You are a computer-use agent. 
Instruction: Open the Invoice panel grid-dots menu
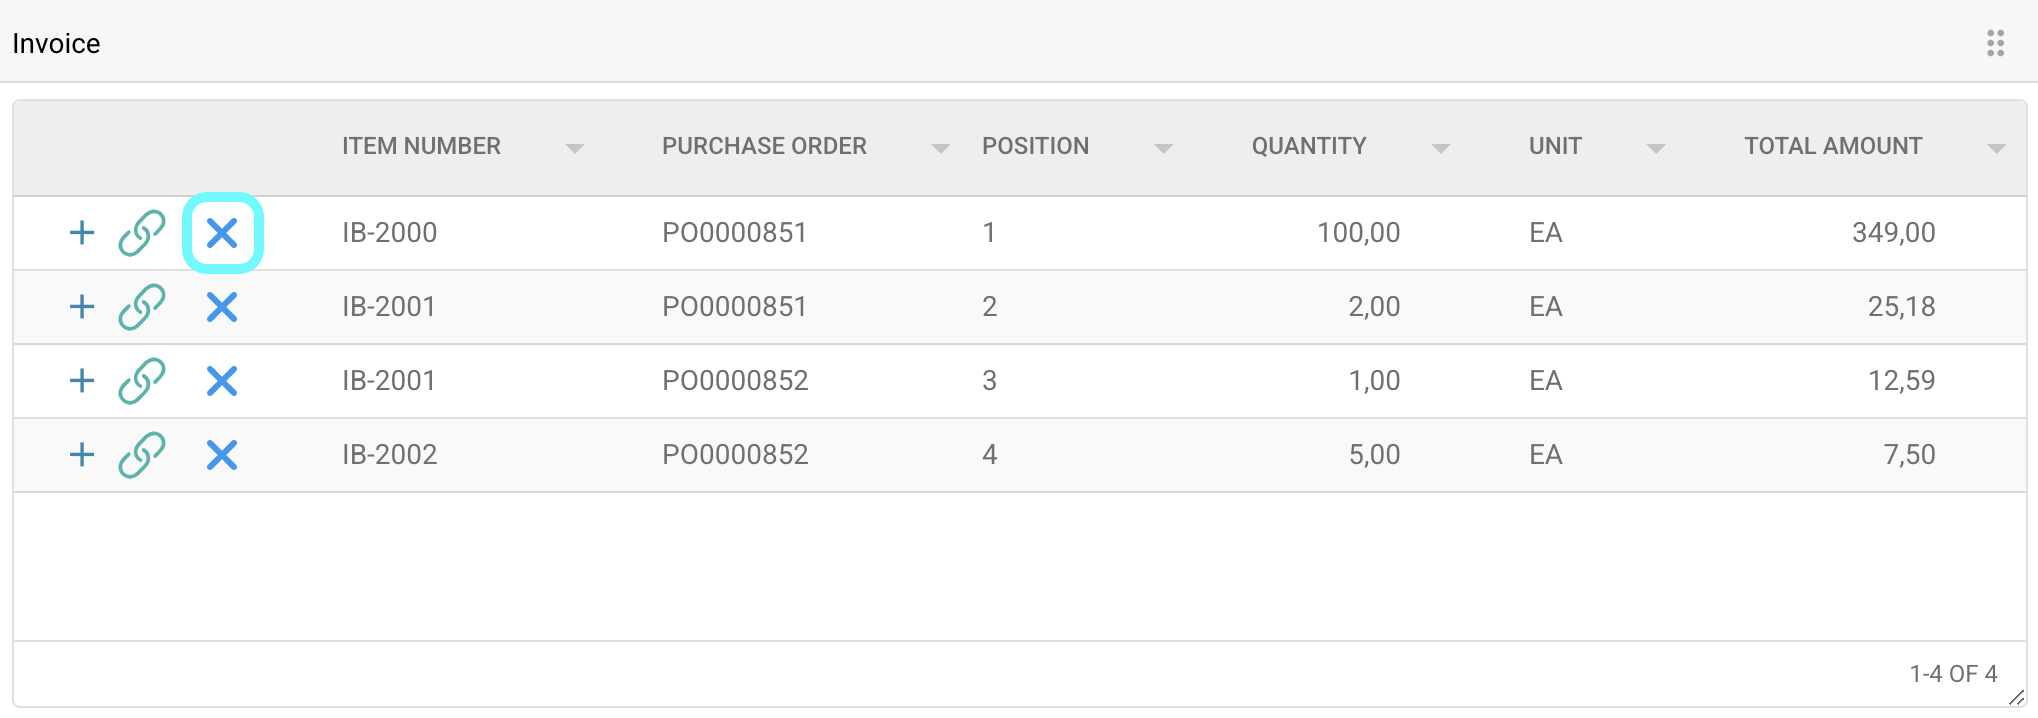click(1995, 43)
